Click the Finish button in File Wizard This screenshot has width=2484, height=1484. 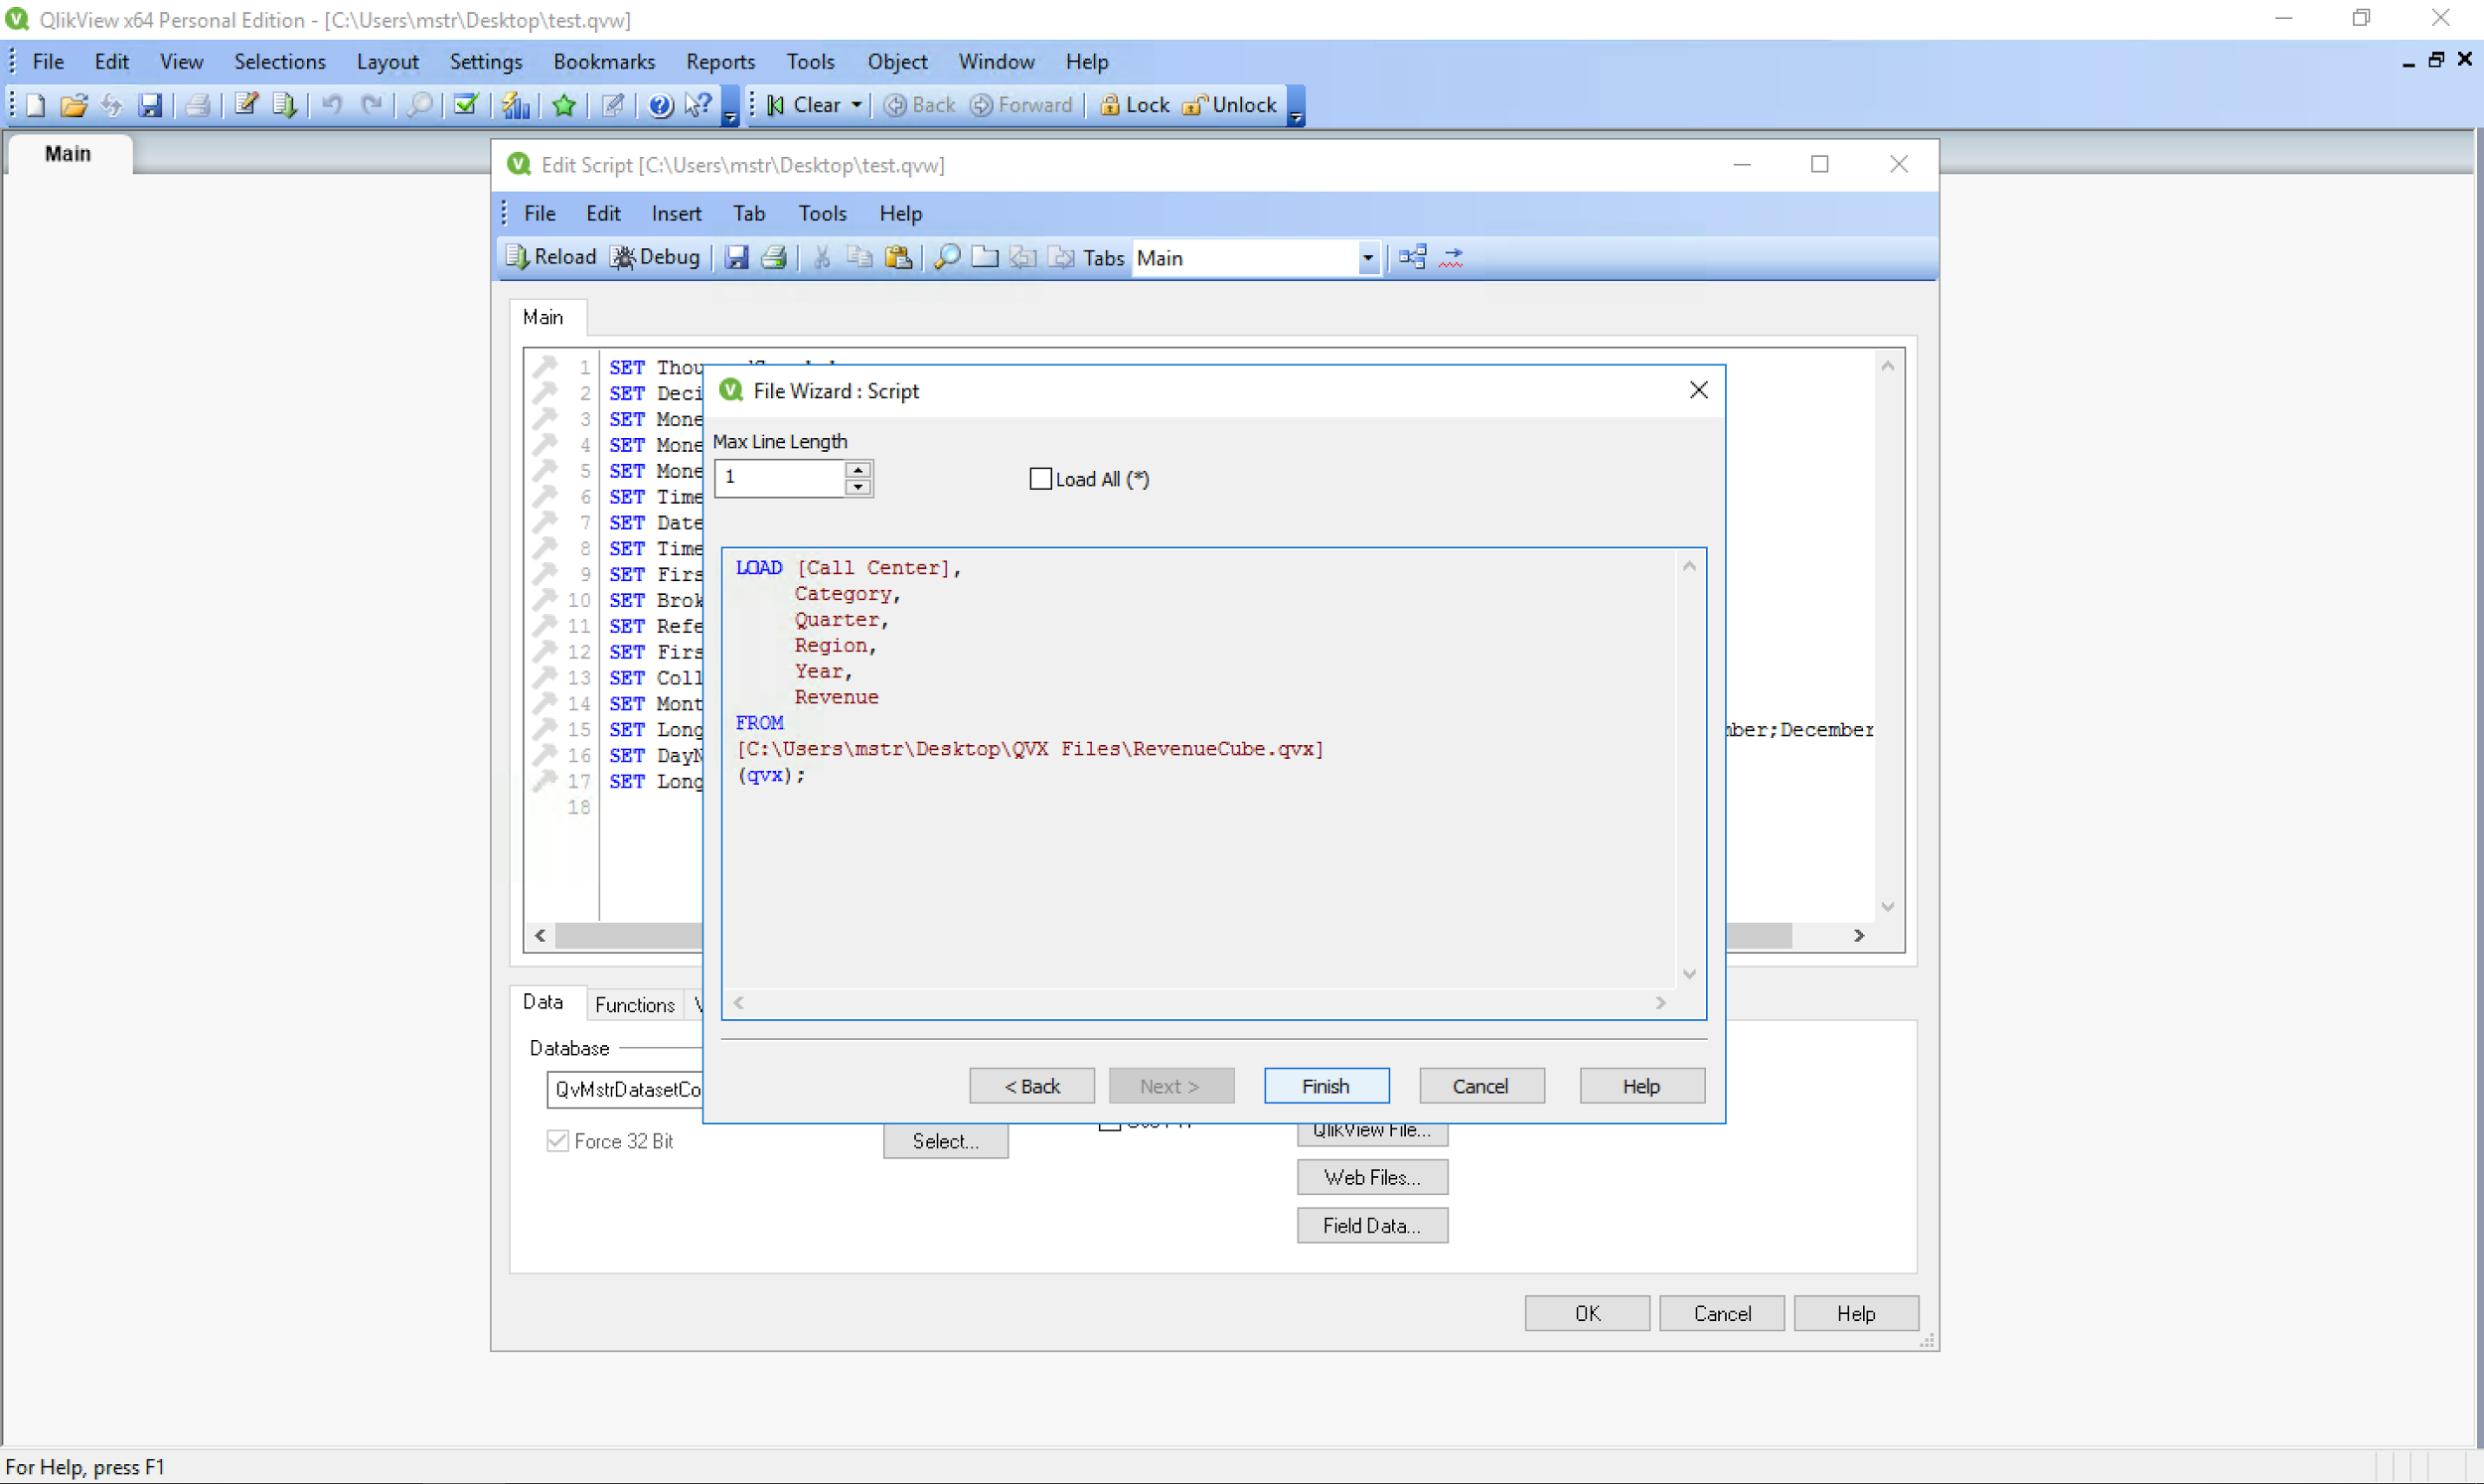[x=1325, y=1085]
